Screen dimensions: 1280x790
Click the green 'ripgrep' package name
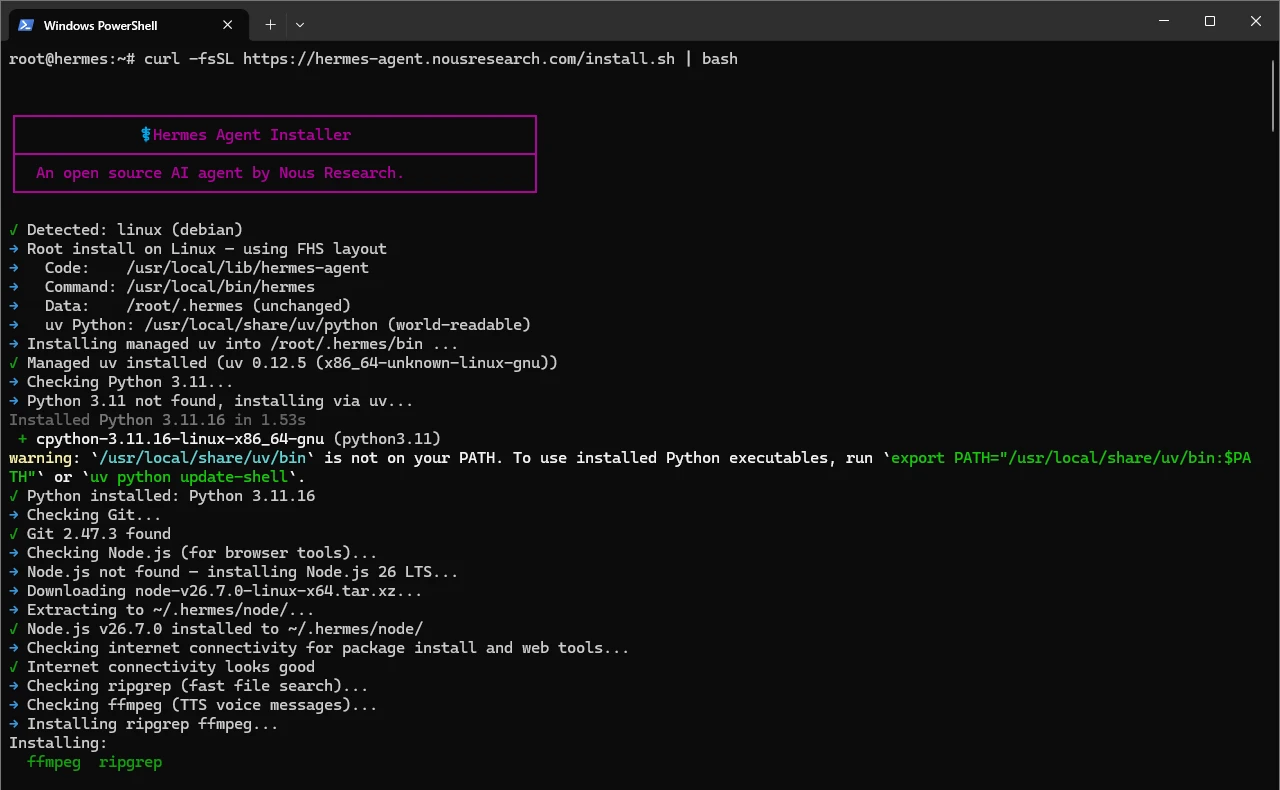tap(130, 762)
